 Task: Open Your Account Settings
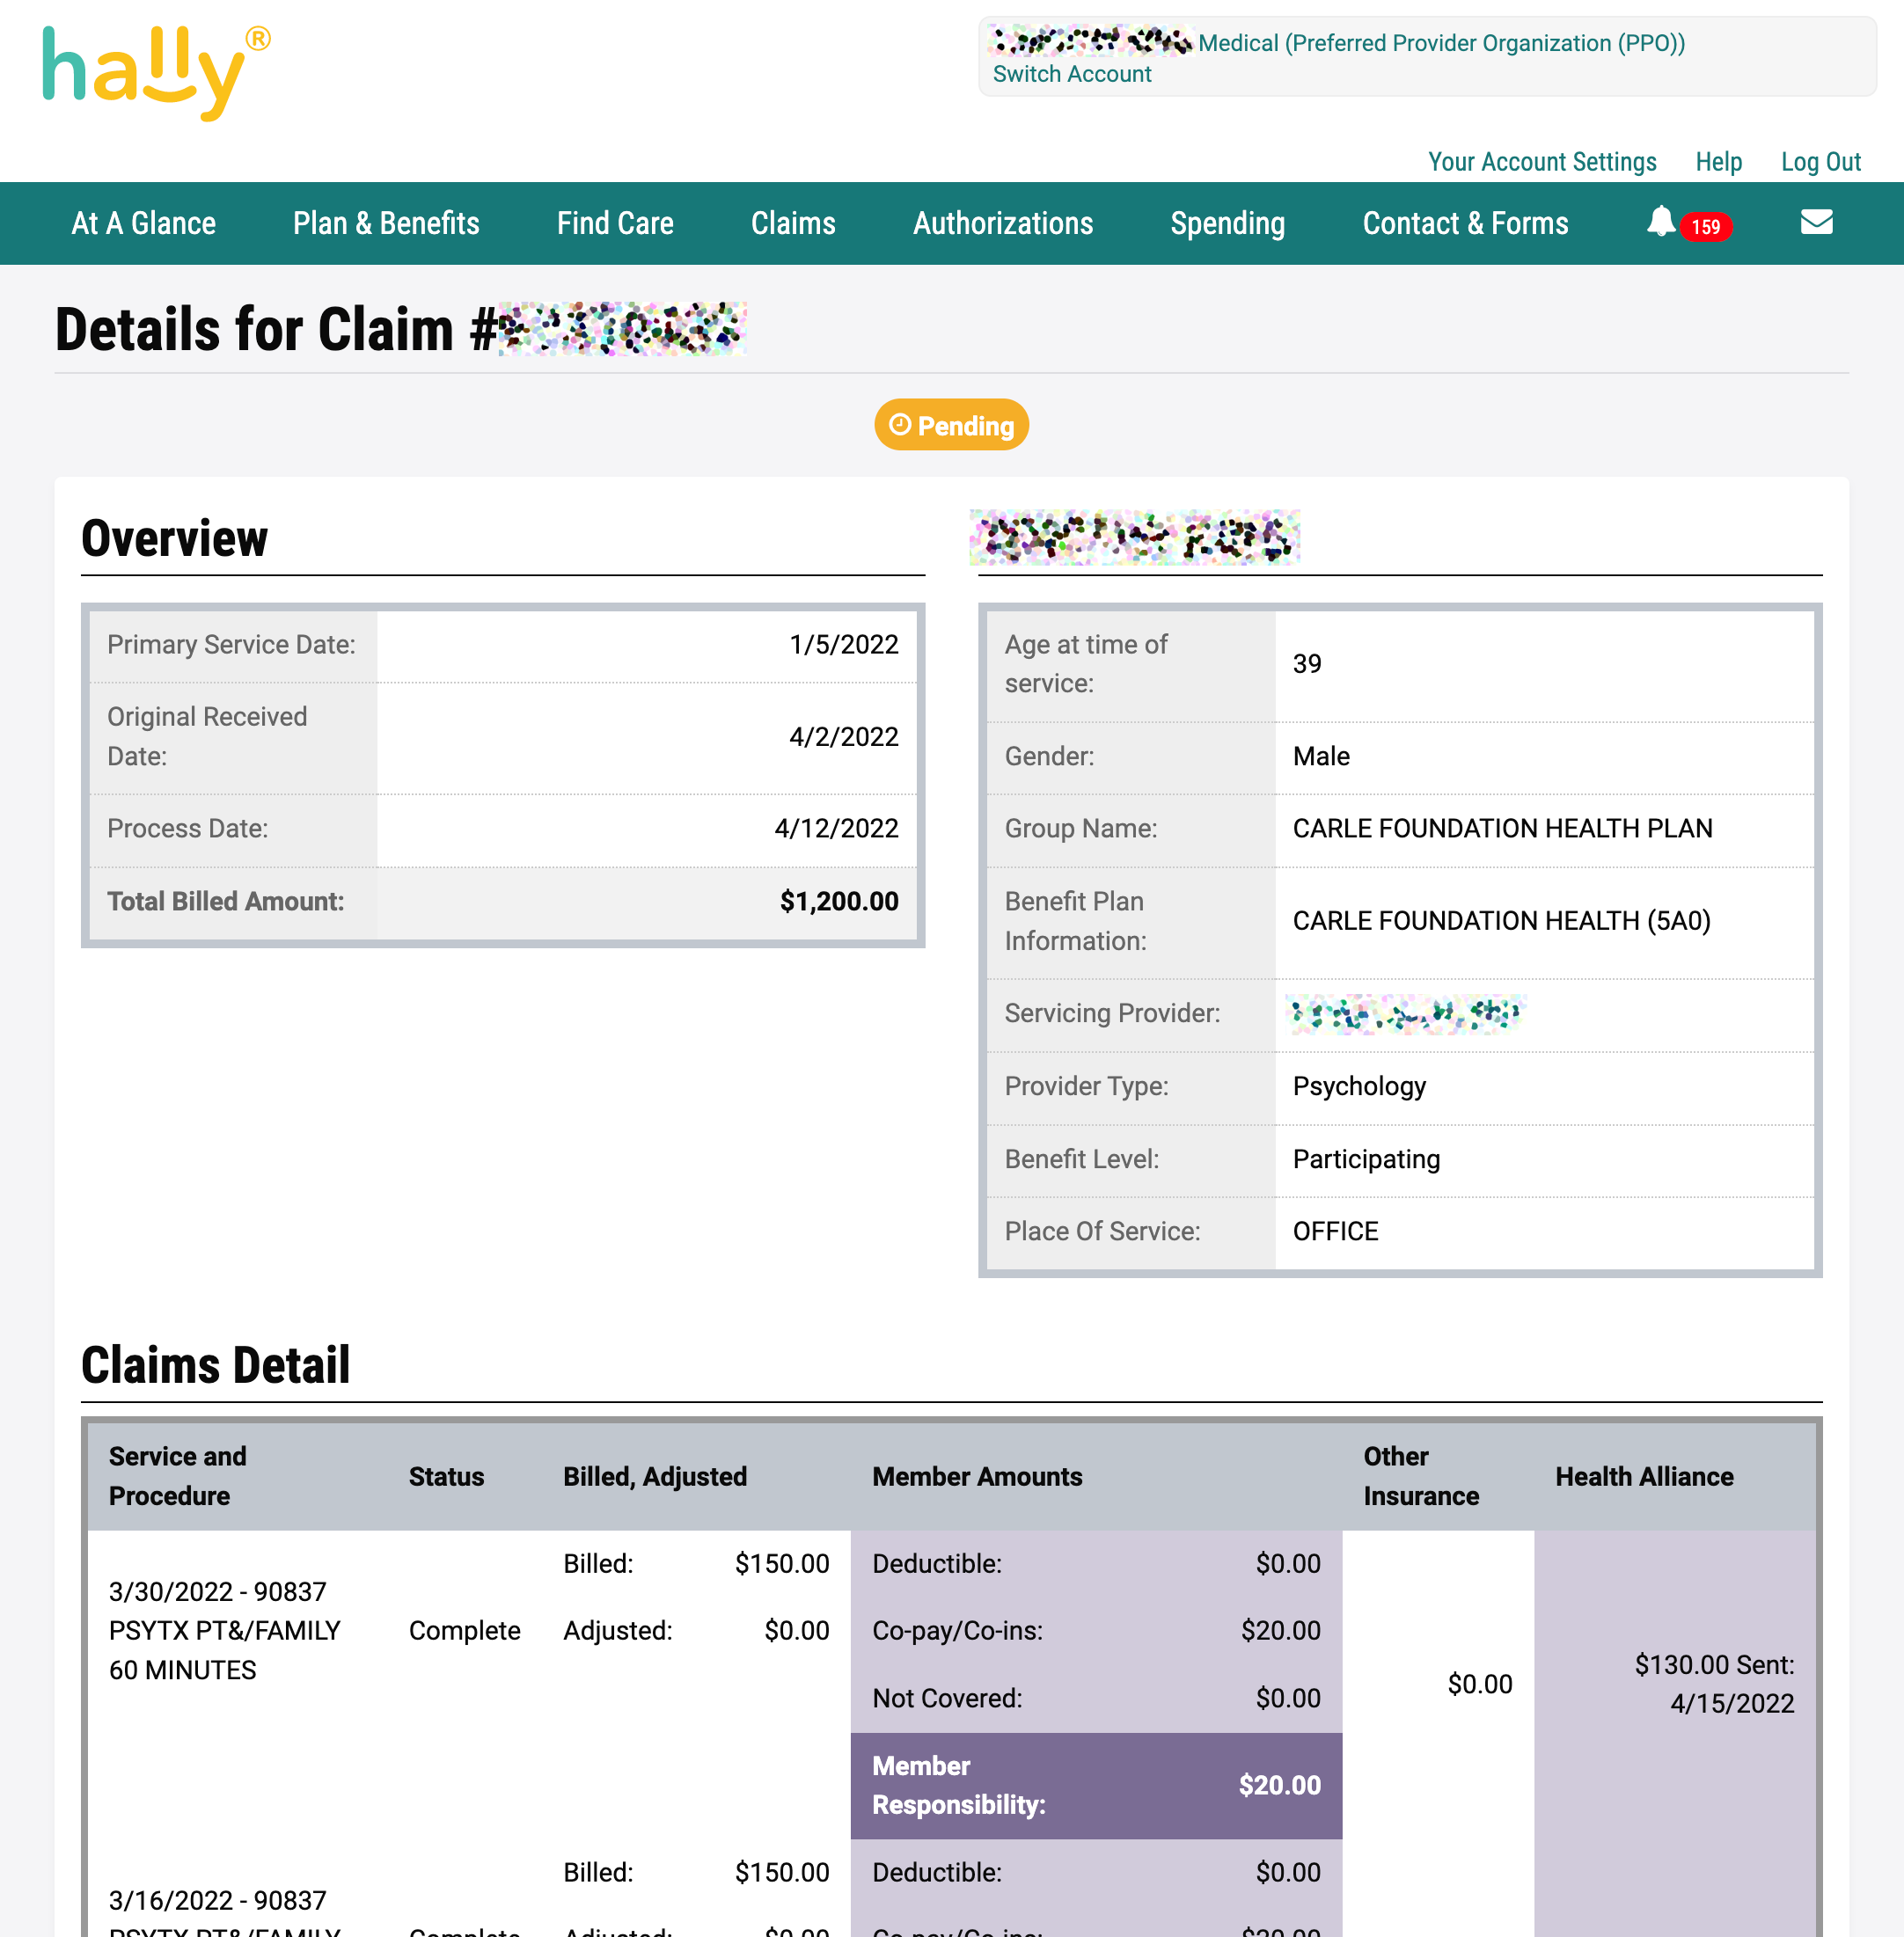tap(1541, 162)
